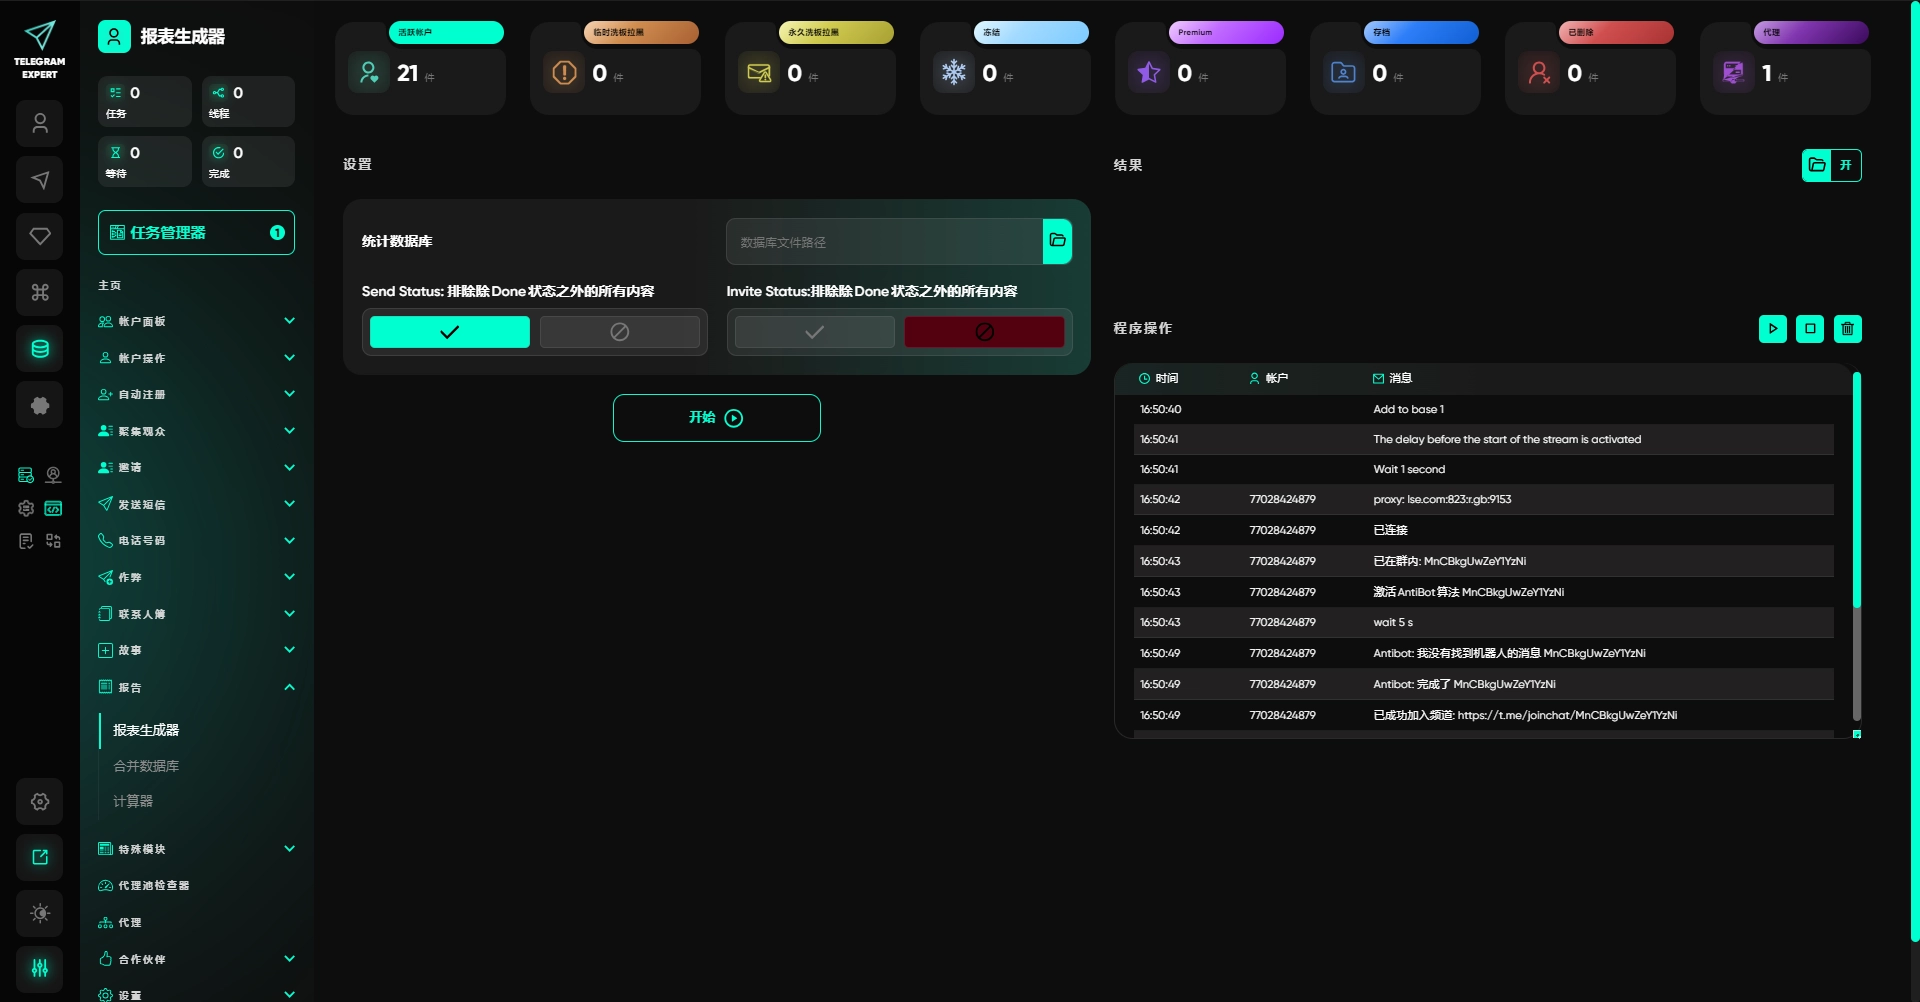The width and height of the screenshot is (1920, 1002).
Task: Open the 任务管理器 button
Action: point(196,232)
